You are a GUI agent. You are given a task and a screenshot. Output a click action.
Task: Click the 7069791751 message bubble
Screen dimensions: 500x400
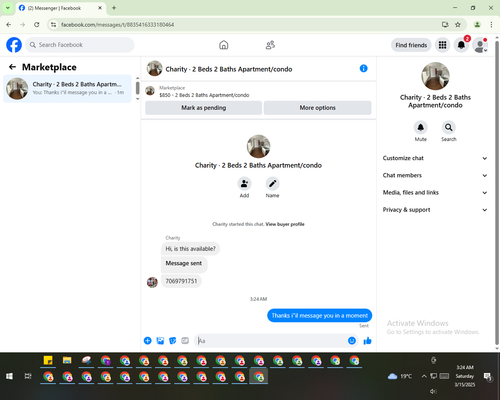(181, 281)
